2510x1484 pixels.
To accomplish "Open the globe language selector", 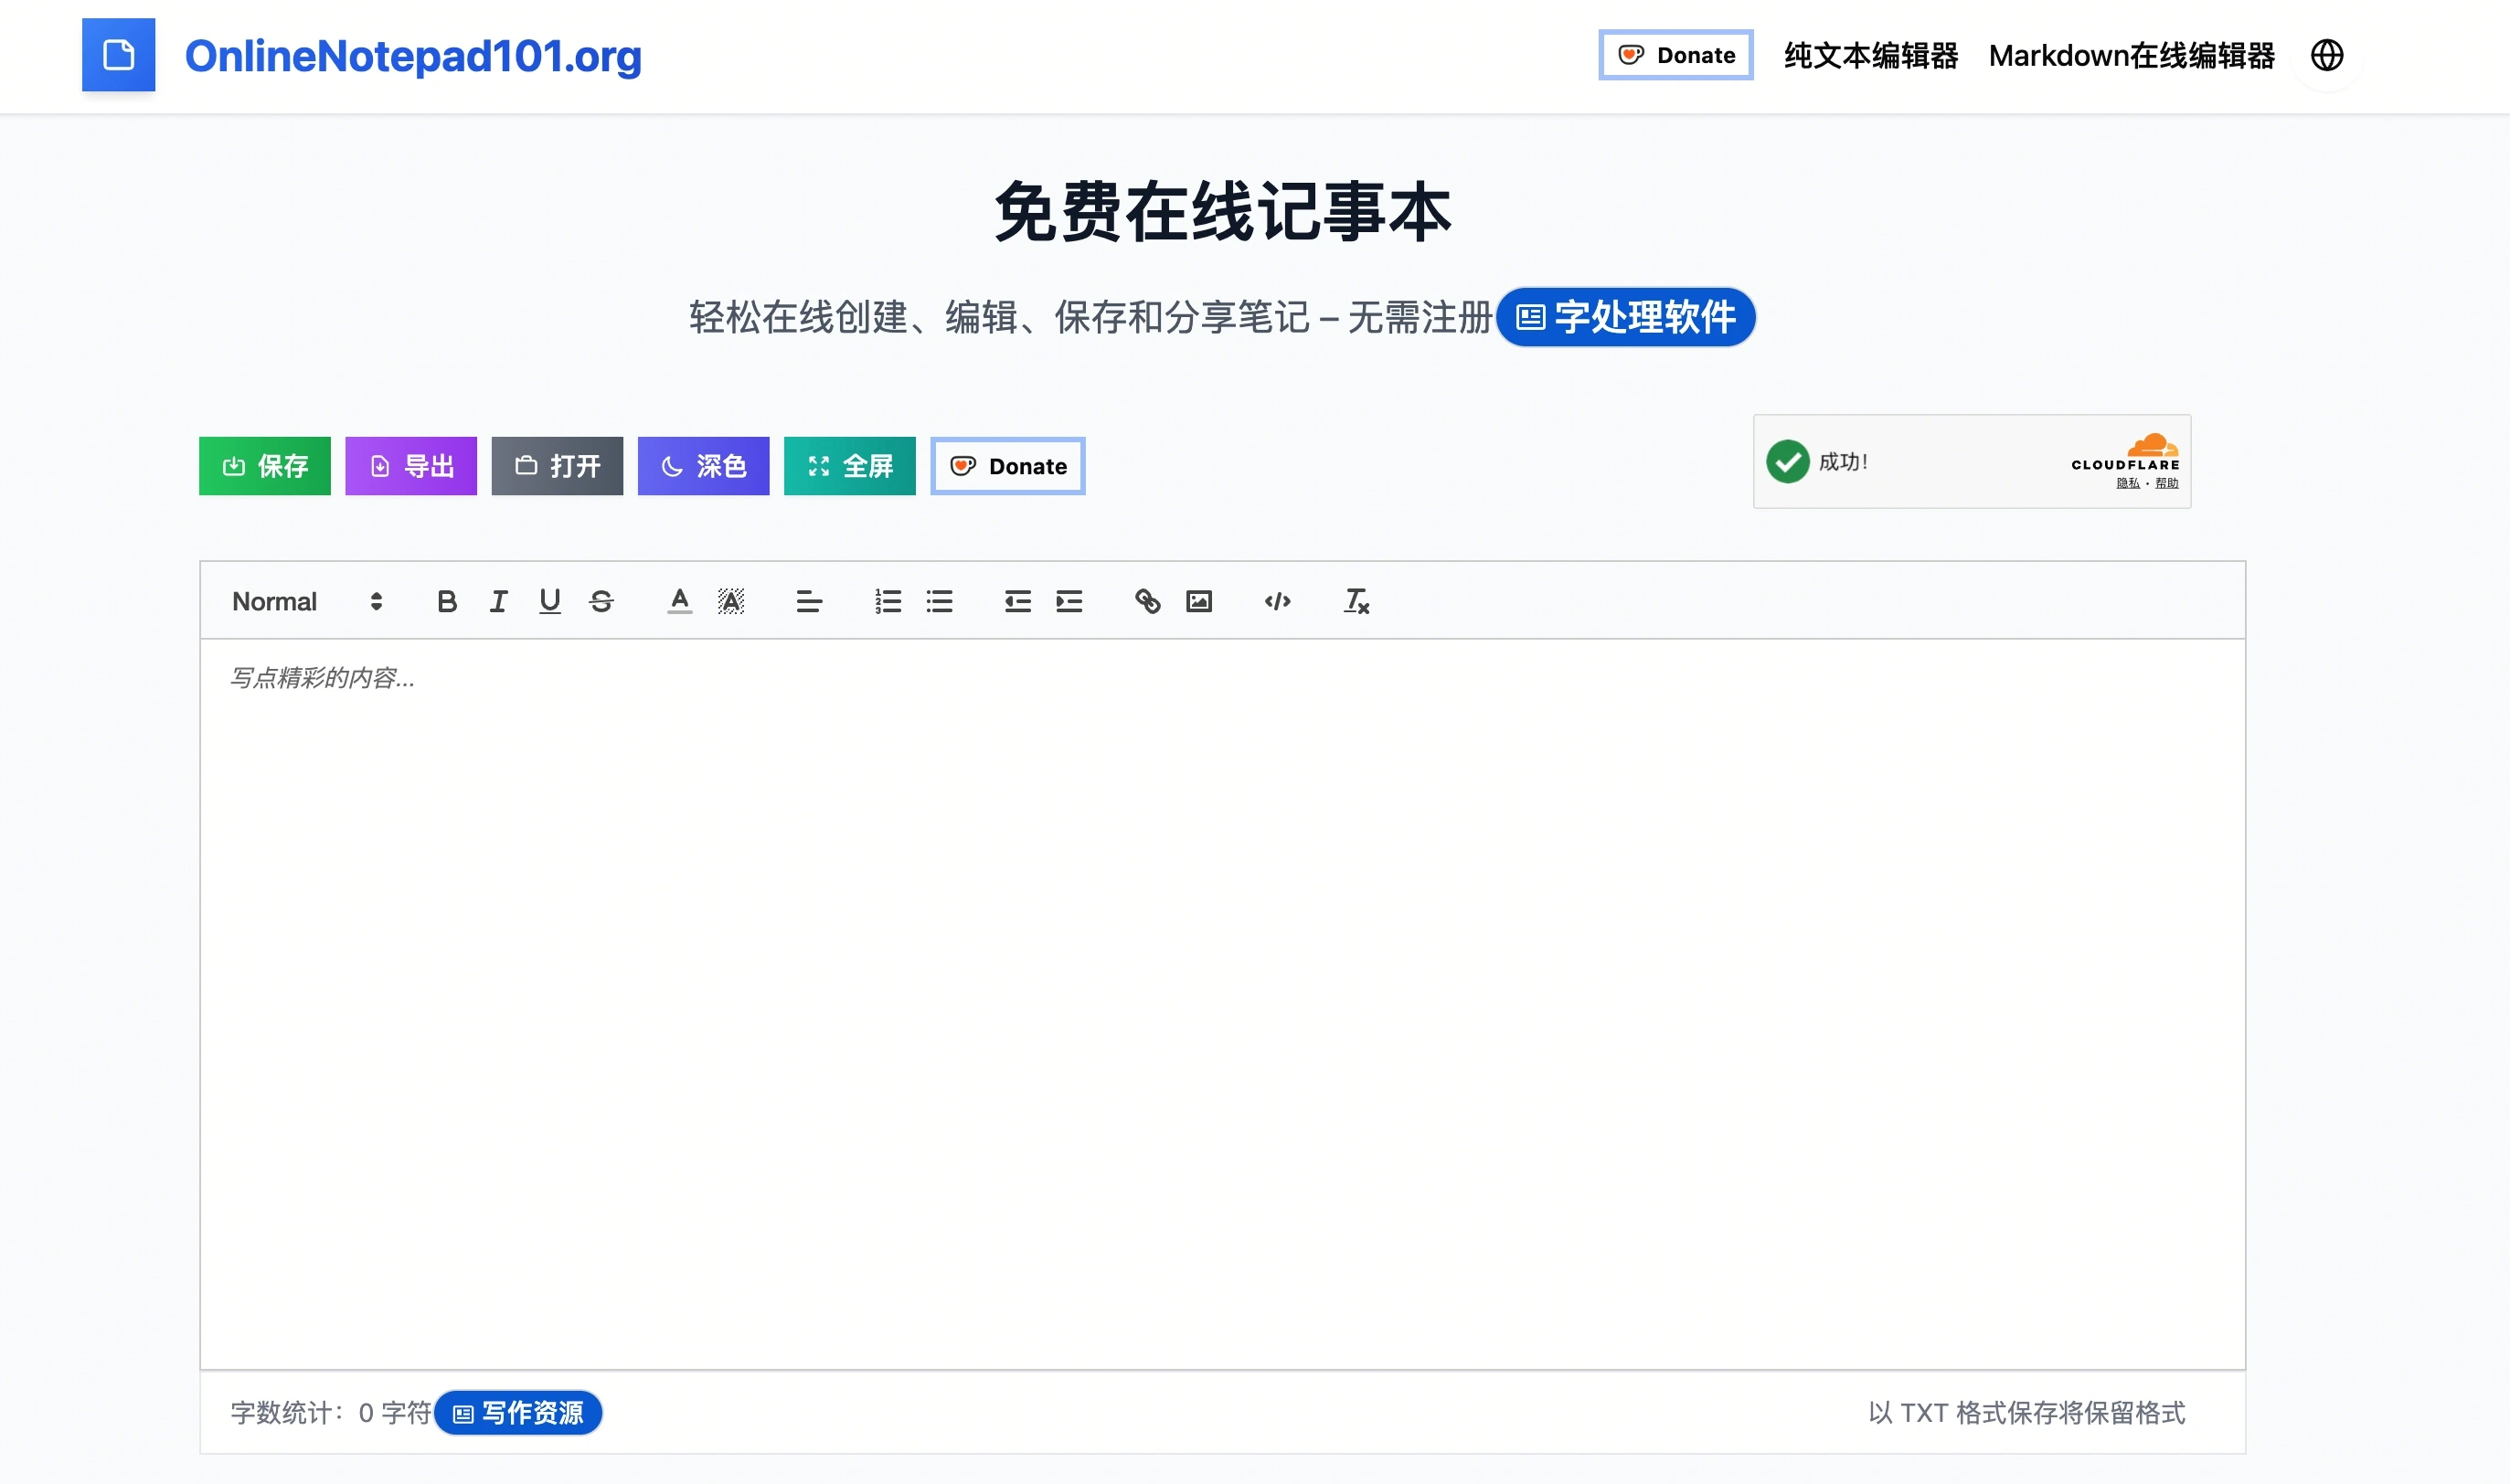I will [x=2327, y=55].
